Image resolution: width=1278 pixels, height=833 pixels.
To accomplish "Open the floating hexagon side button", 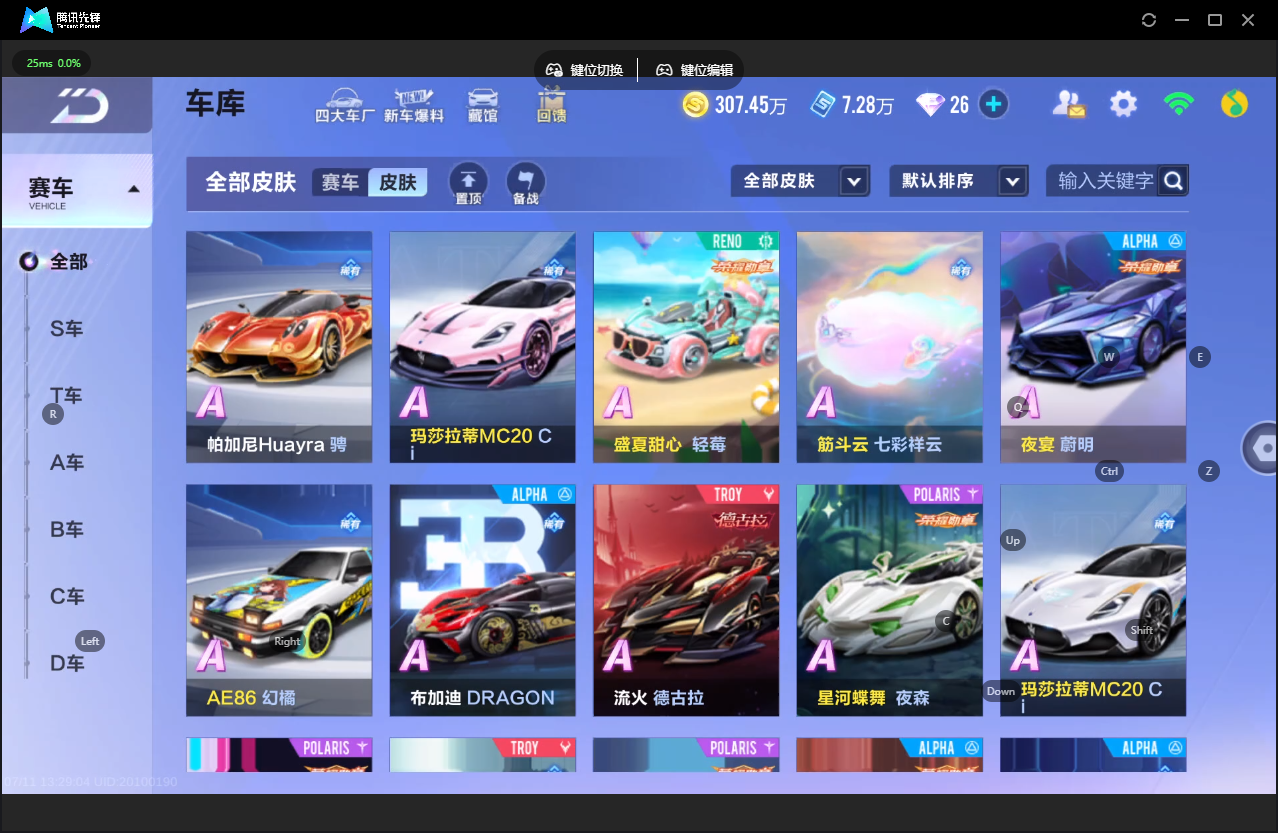I will [x=1261, y=447].
